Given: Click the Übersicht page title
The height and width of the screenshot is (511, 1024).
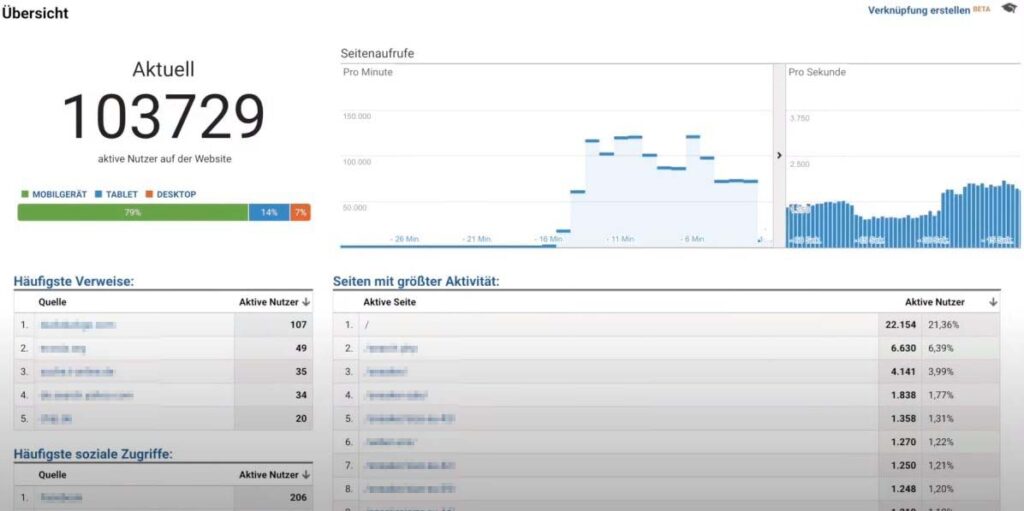Looking at the screenshot, I should point(35,12).
